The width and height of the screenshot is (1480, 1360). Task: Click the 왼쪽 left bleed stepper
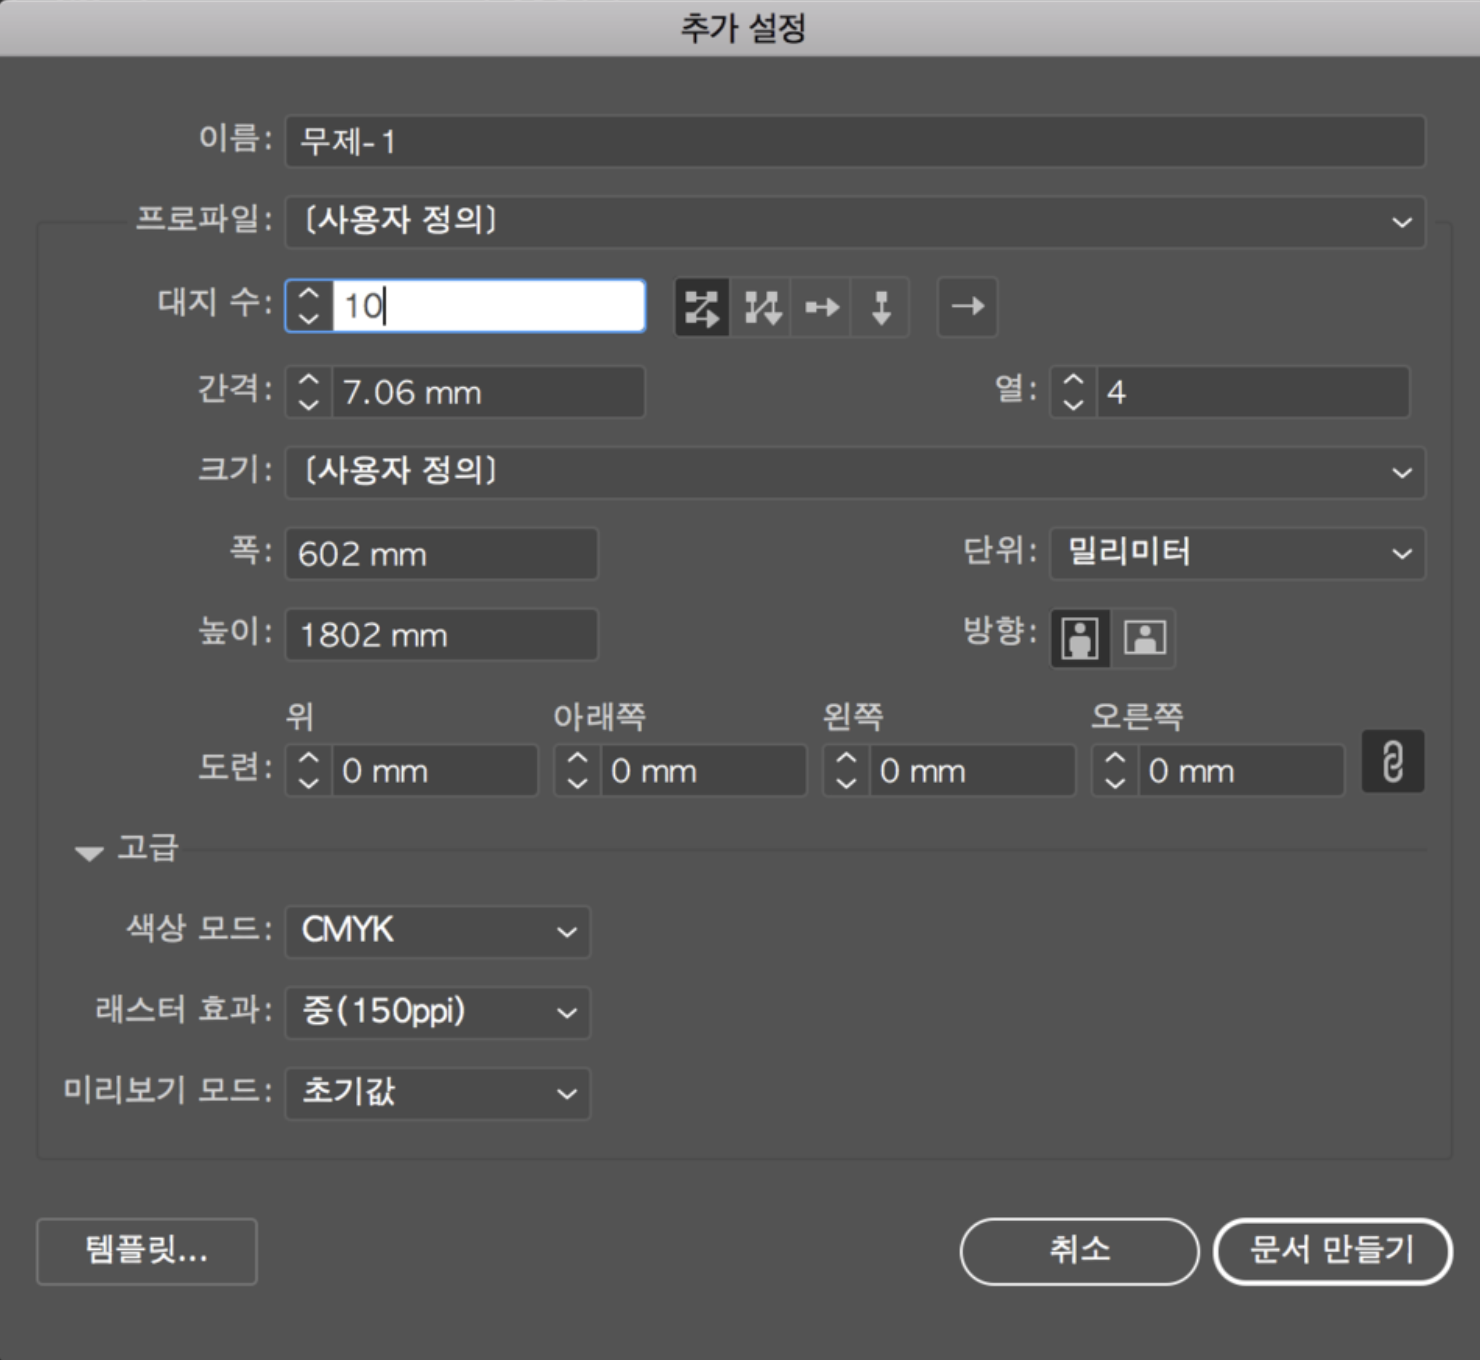[847, 771]
